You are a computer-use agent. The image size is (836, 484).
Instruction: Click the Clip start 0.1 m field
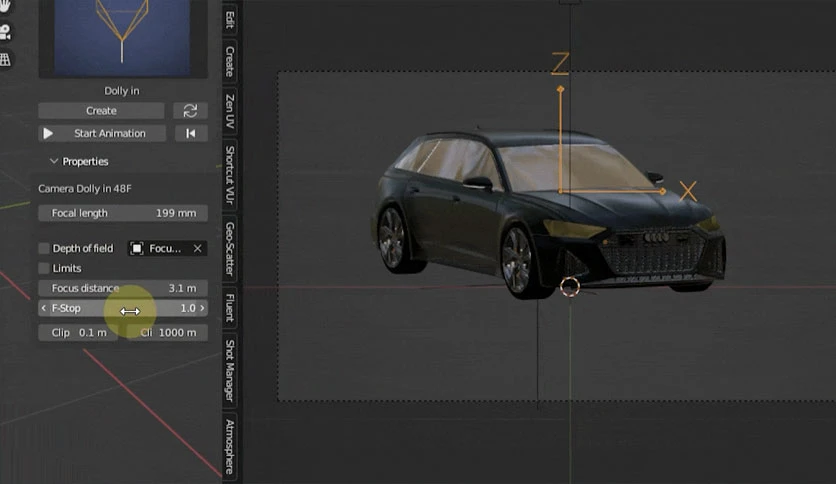(78, 333)
